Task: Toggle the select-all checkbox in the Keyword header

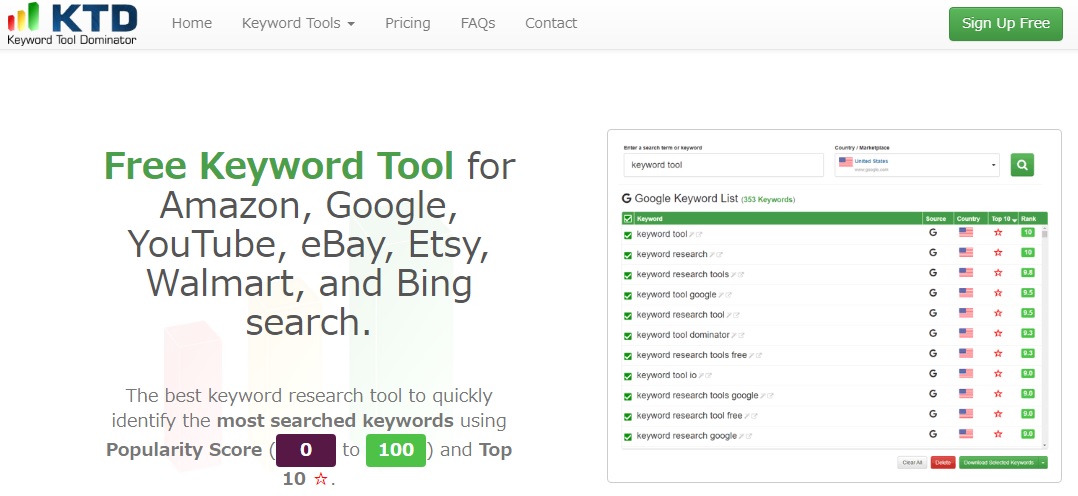Action: (628, 219)
